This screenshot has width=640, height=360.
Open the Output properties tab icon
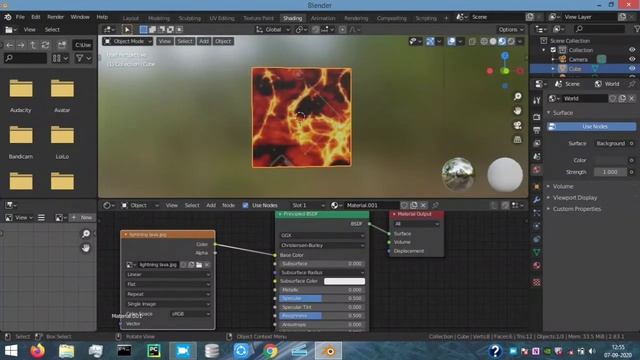tap(537, 130)
